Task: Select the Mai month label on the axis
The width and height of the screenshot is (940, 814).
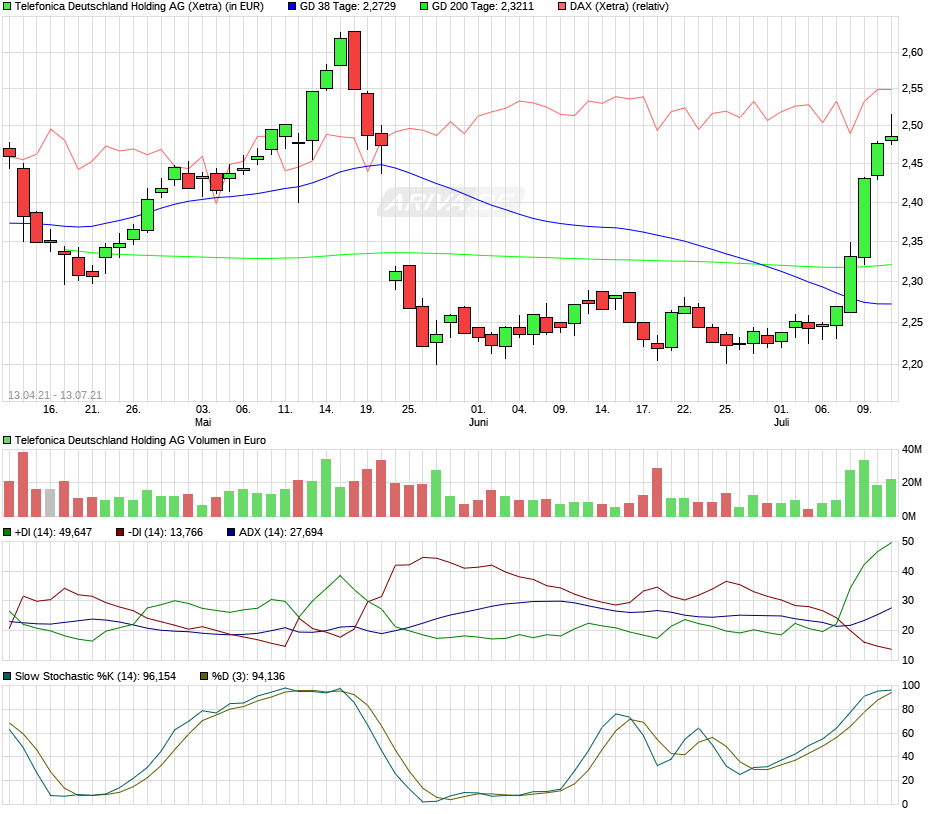Action: (203, 421)
